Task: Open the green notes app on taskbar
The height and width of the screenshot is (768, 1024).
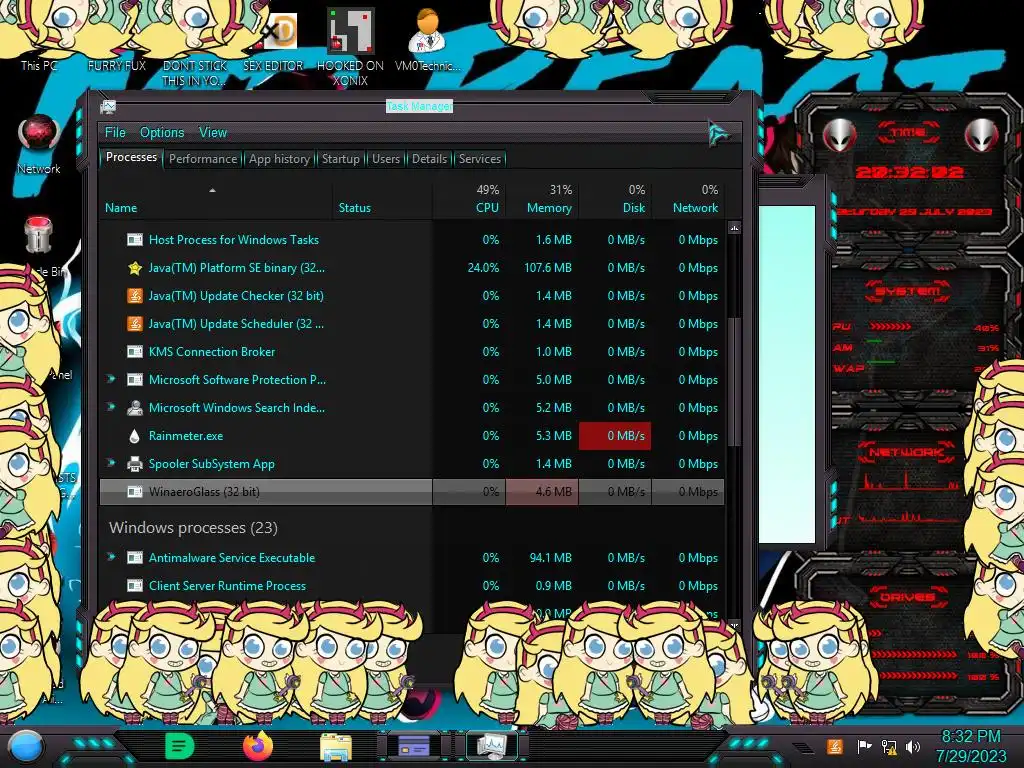Action: [x=179, y=746]
